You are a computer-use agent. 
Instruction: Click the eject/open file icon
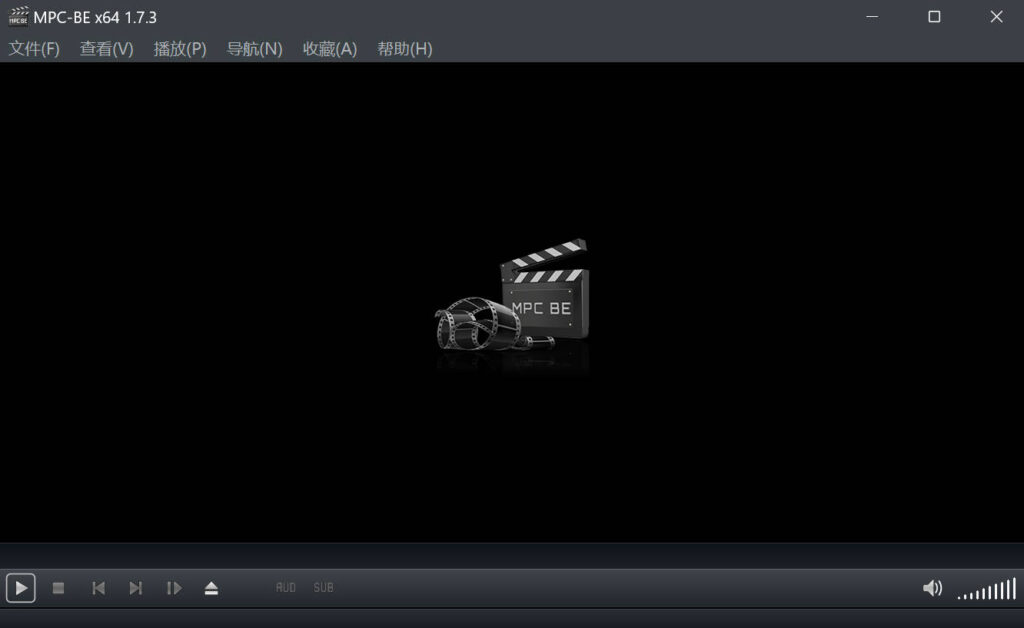click(211, 588)
